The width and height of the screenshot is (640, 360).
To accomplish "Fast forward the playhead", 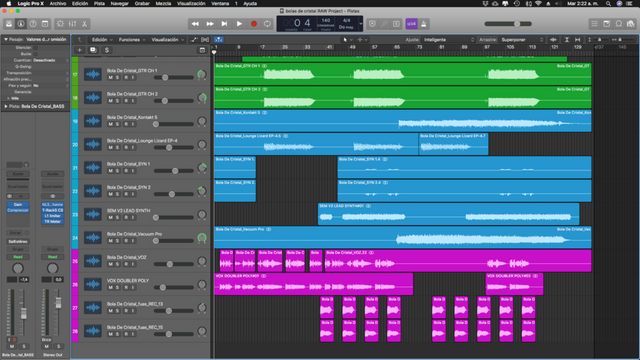I will coord(210,24).
